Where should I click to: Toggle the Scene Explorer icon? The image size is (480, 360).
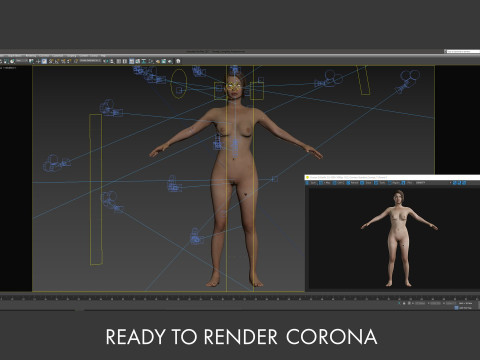click(118, 61)
